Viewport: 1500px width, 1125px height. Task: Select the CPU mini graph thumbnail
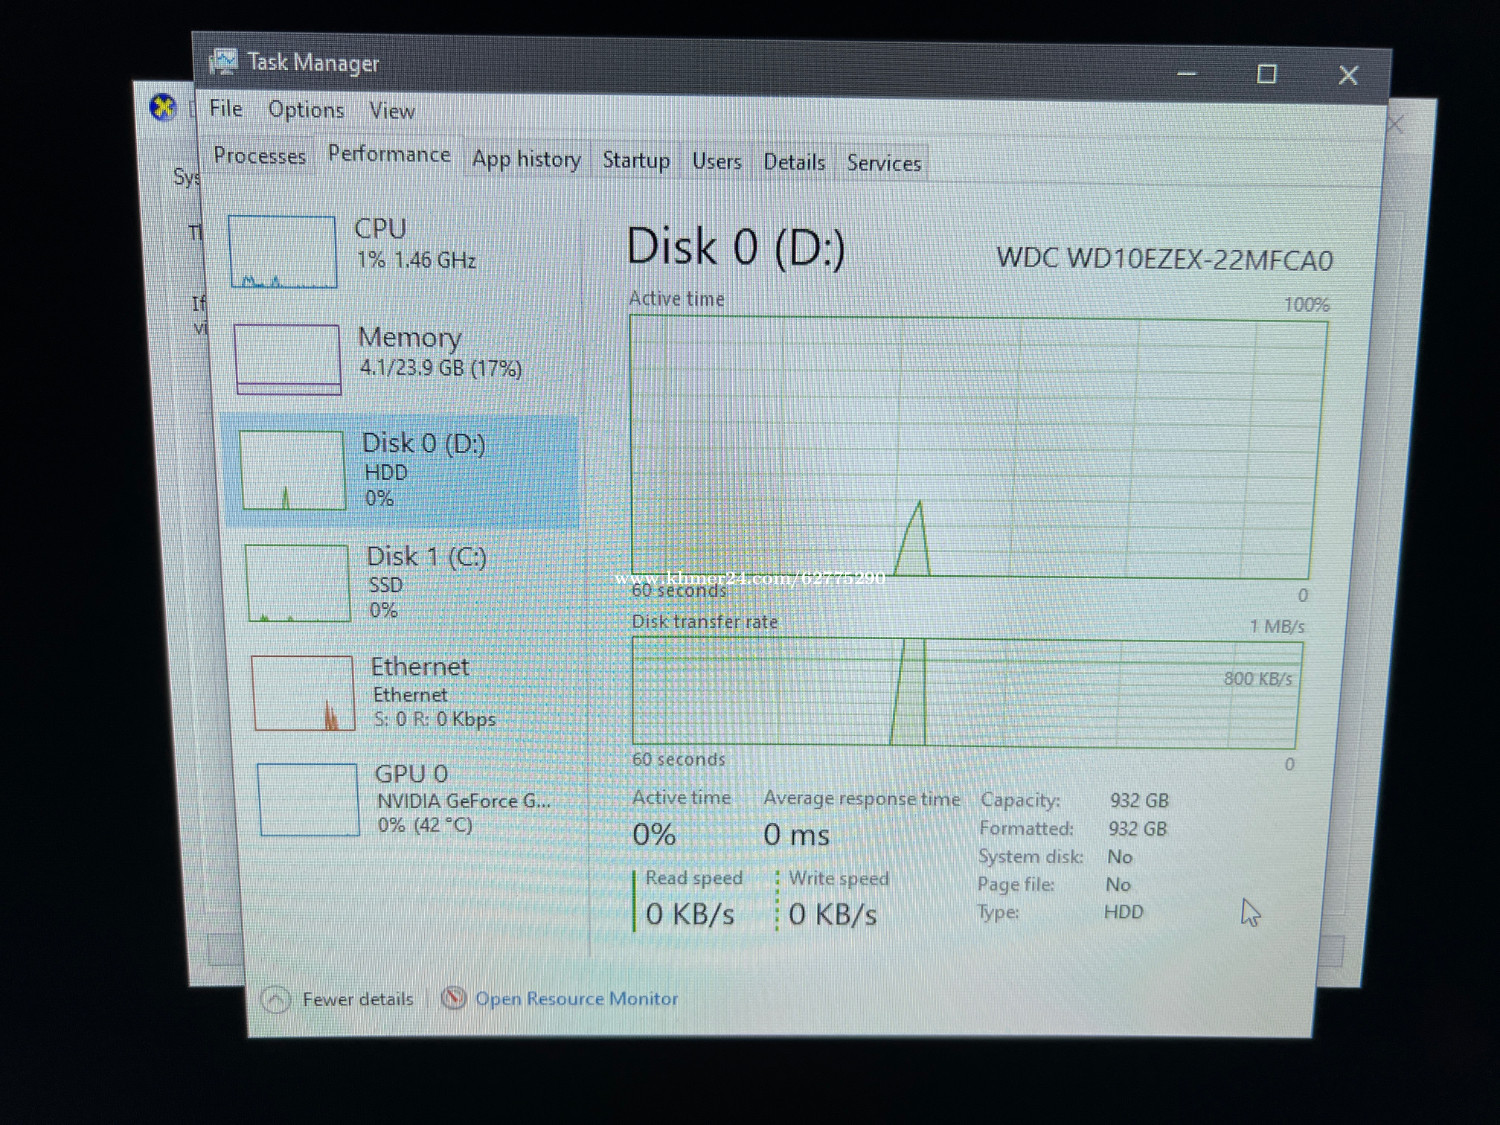(x=283, y=252)
